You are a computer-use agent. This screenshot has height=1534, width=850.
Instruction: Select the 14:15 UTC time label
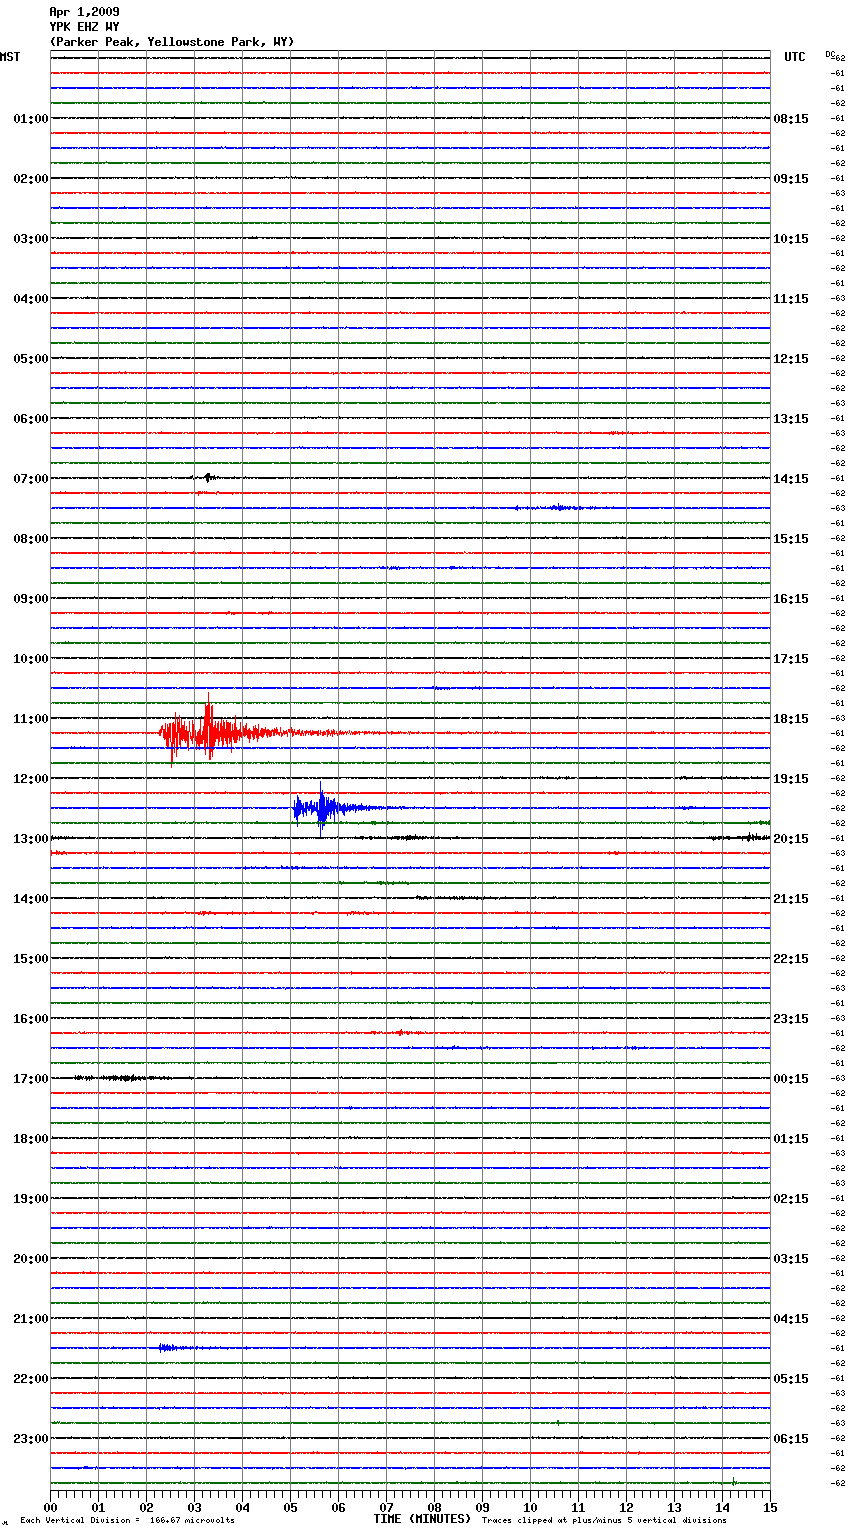(791, 479)
